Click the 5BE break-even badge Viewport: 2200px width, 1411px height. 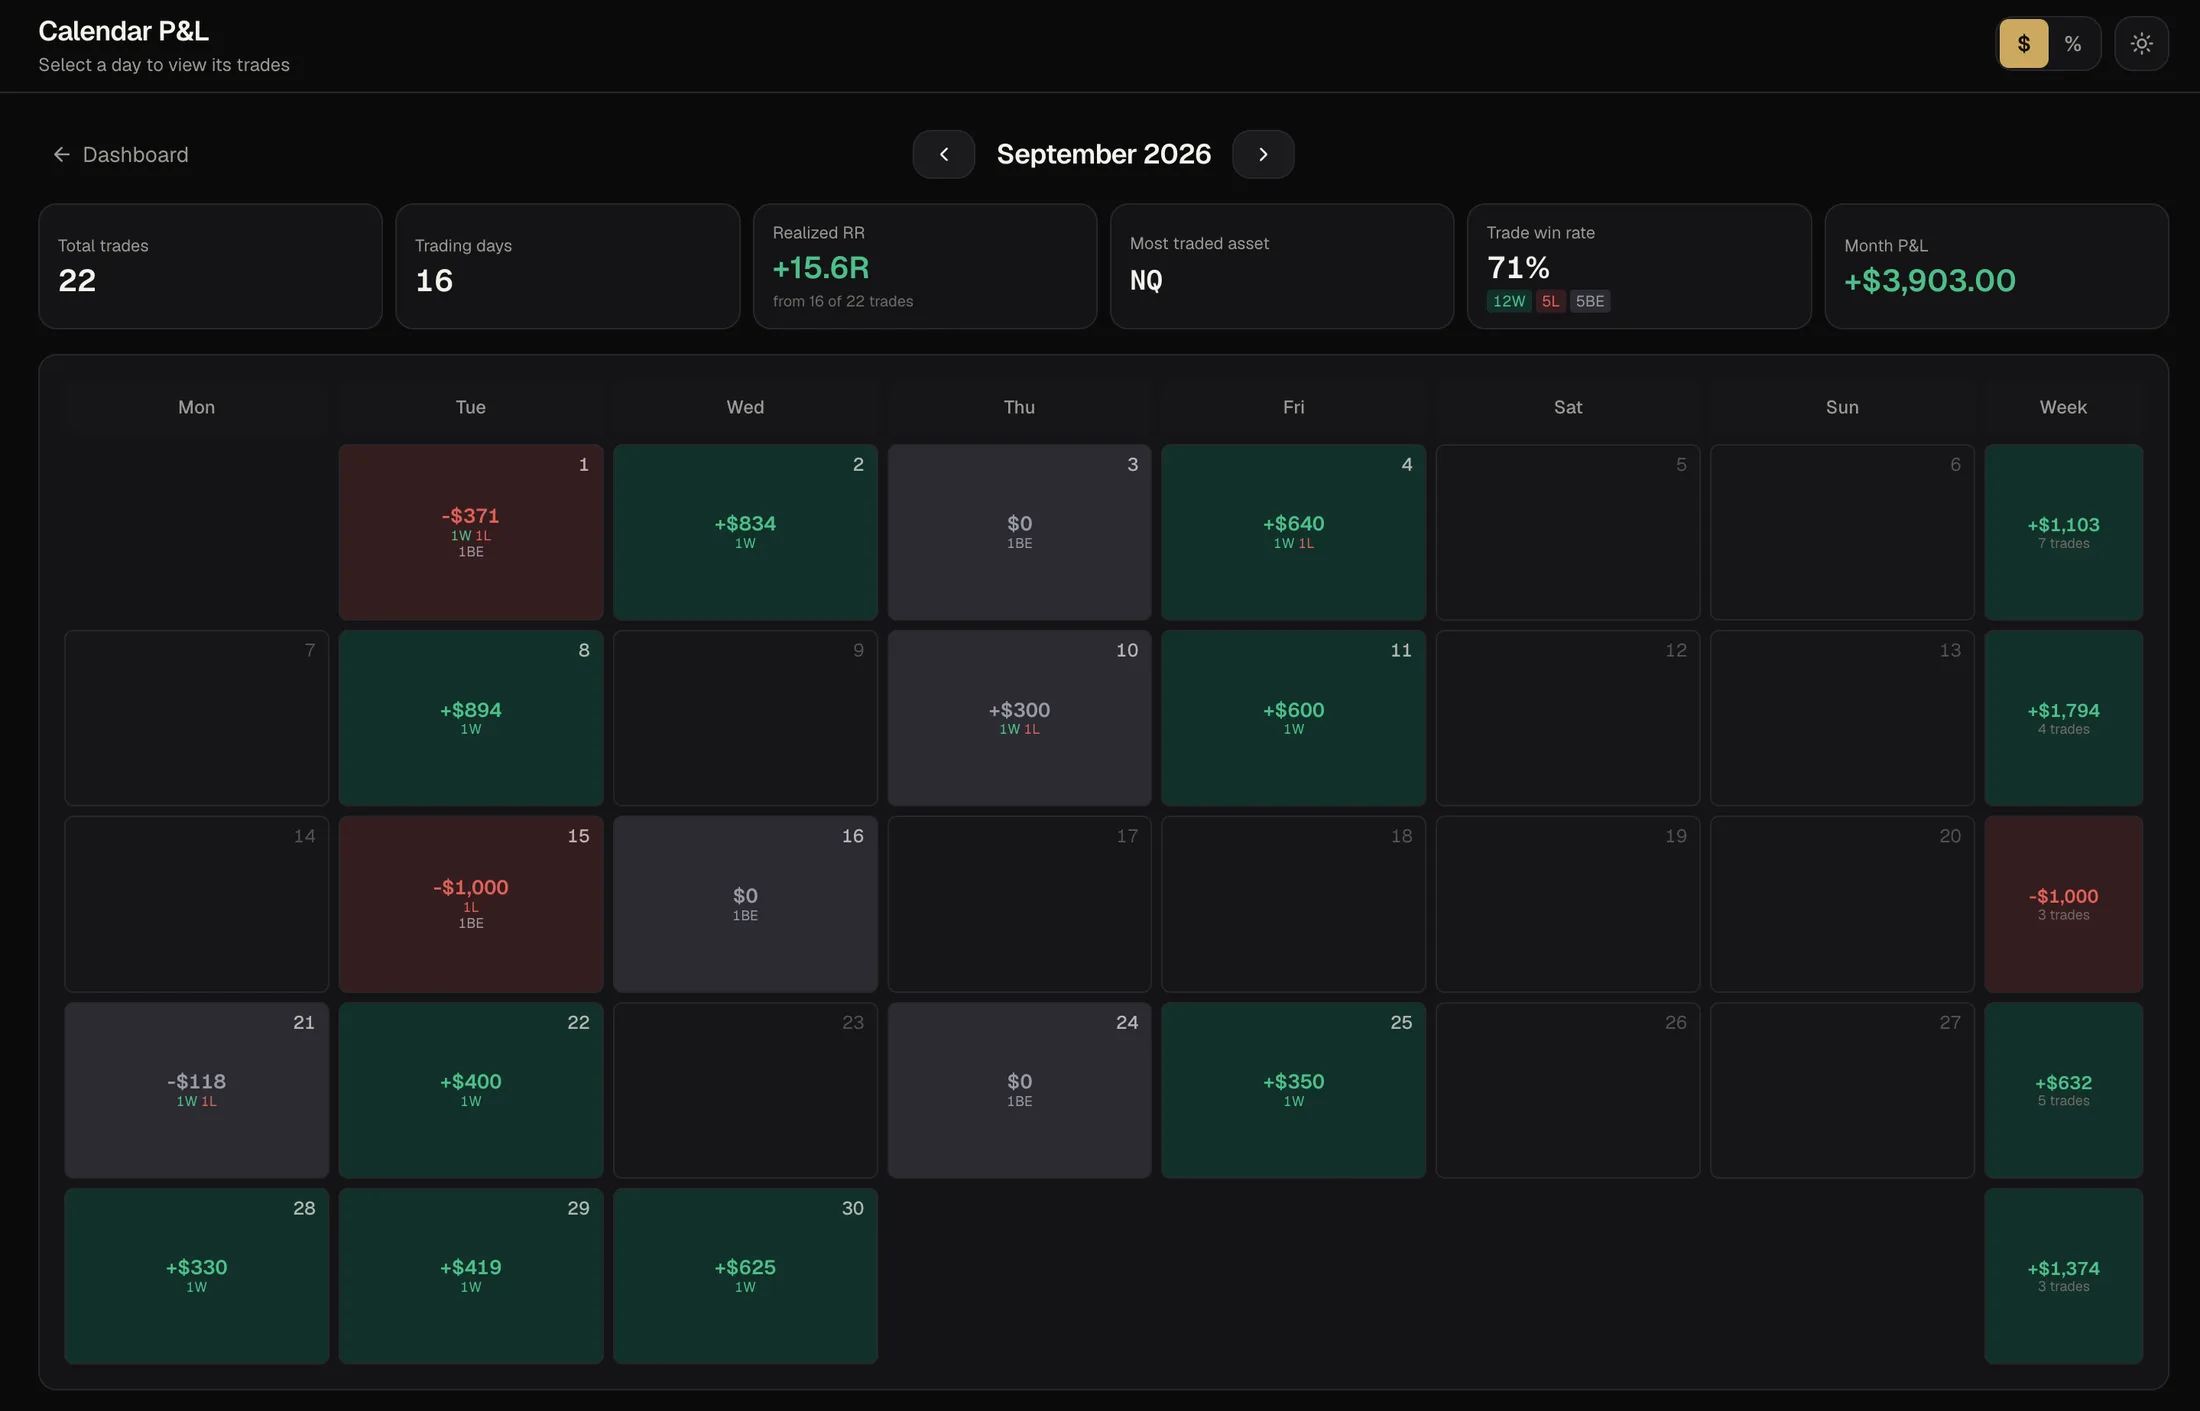pyautogui.click(x=1590, y=301)
